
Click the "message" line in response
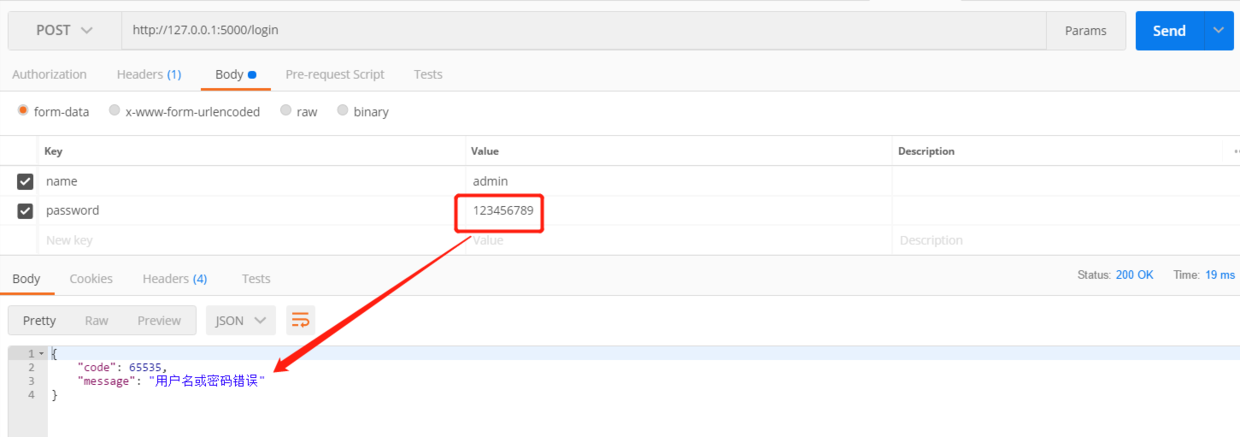[171, 381]
